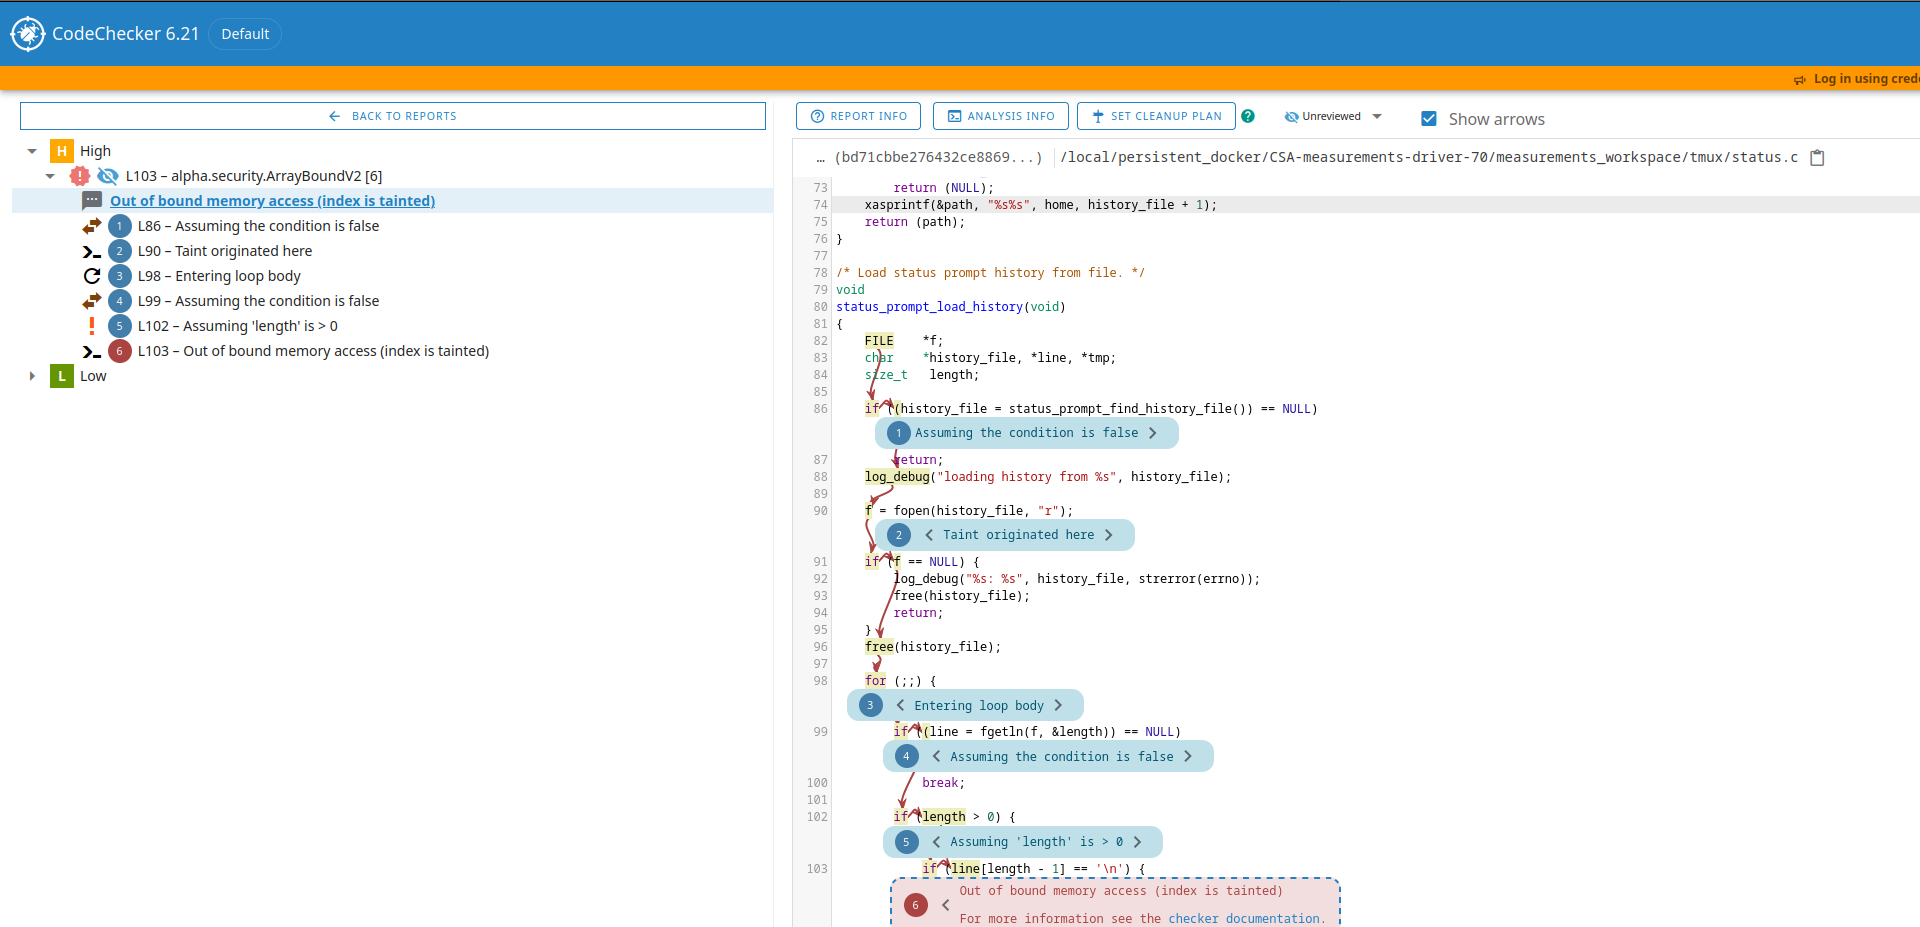Open the Analysis Info dialog
Screen dimensions: 1920x927
click(1000, 116)
